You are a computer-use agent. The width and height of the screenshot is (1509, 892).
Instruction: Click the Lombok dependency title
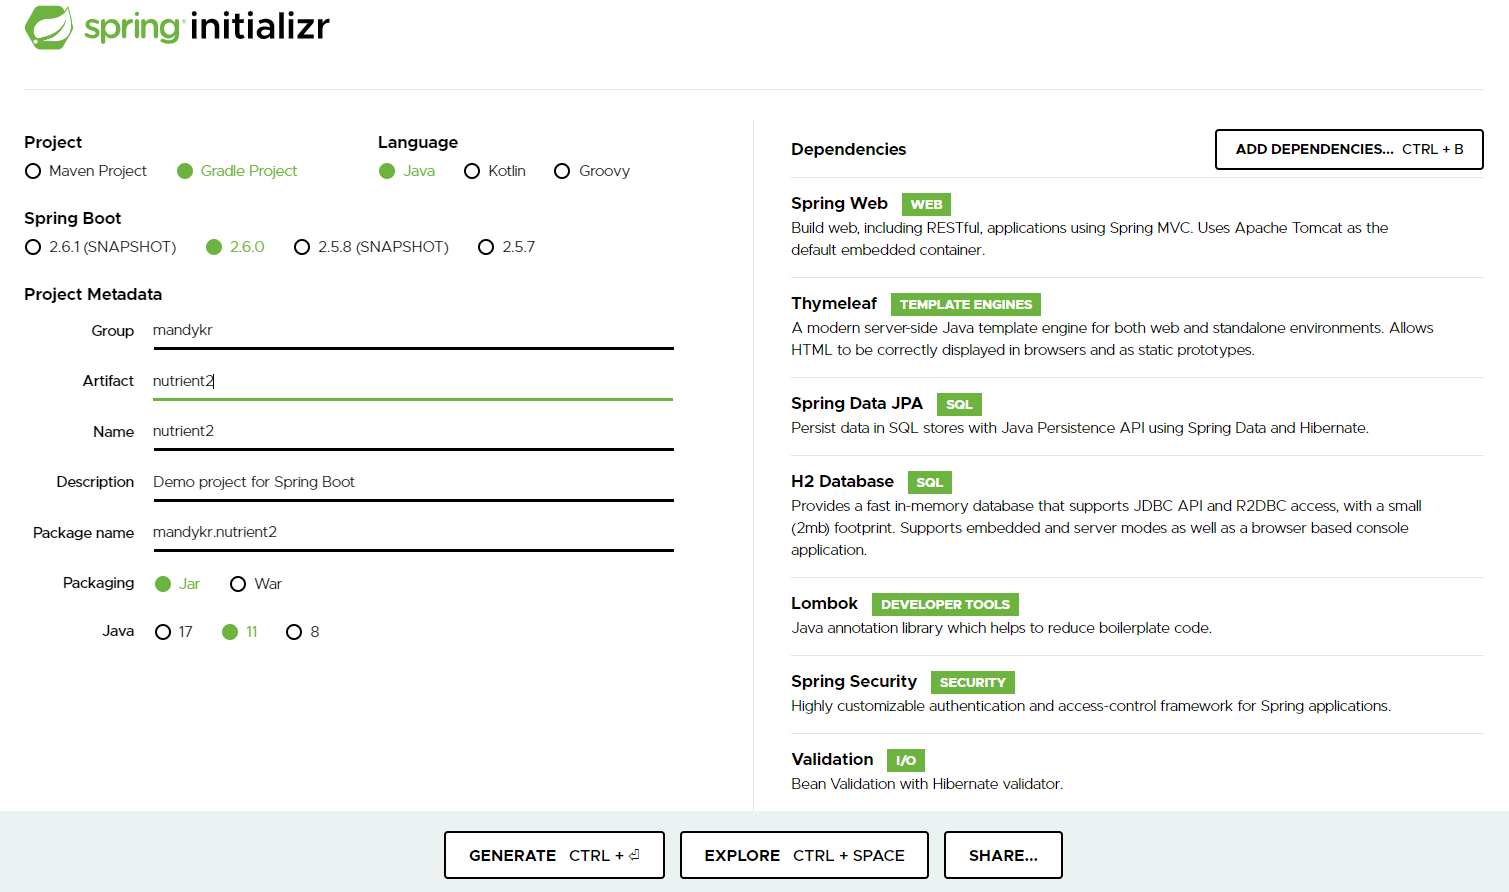pyautogui.click(x=824, y=603)
